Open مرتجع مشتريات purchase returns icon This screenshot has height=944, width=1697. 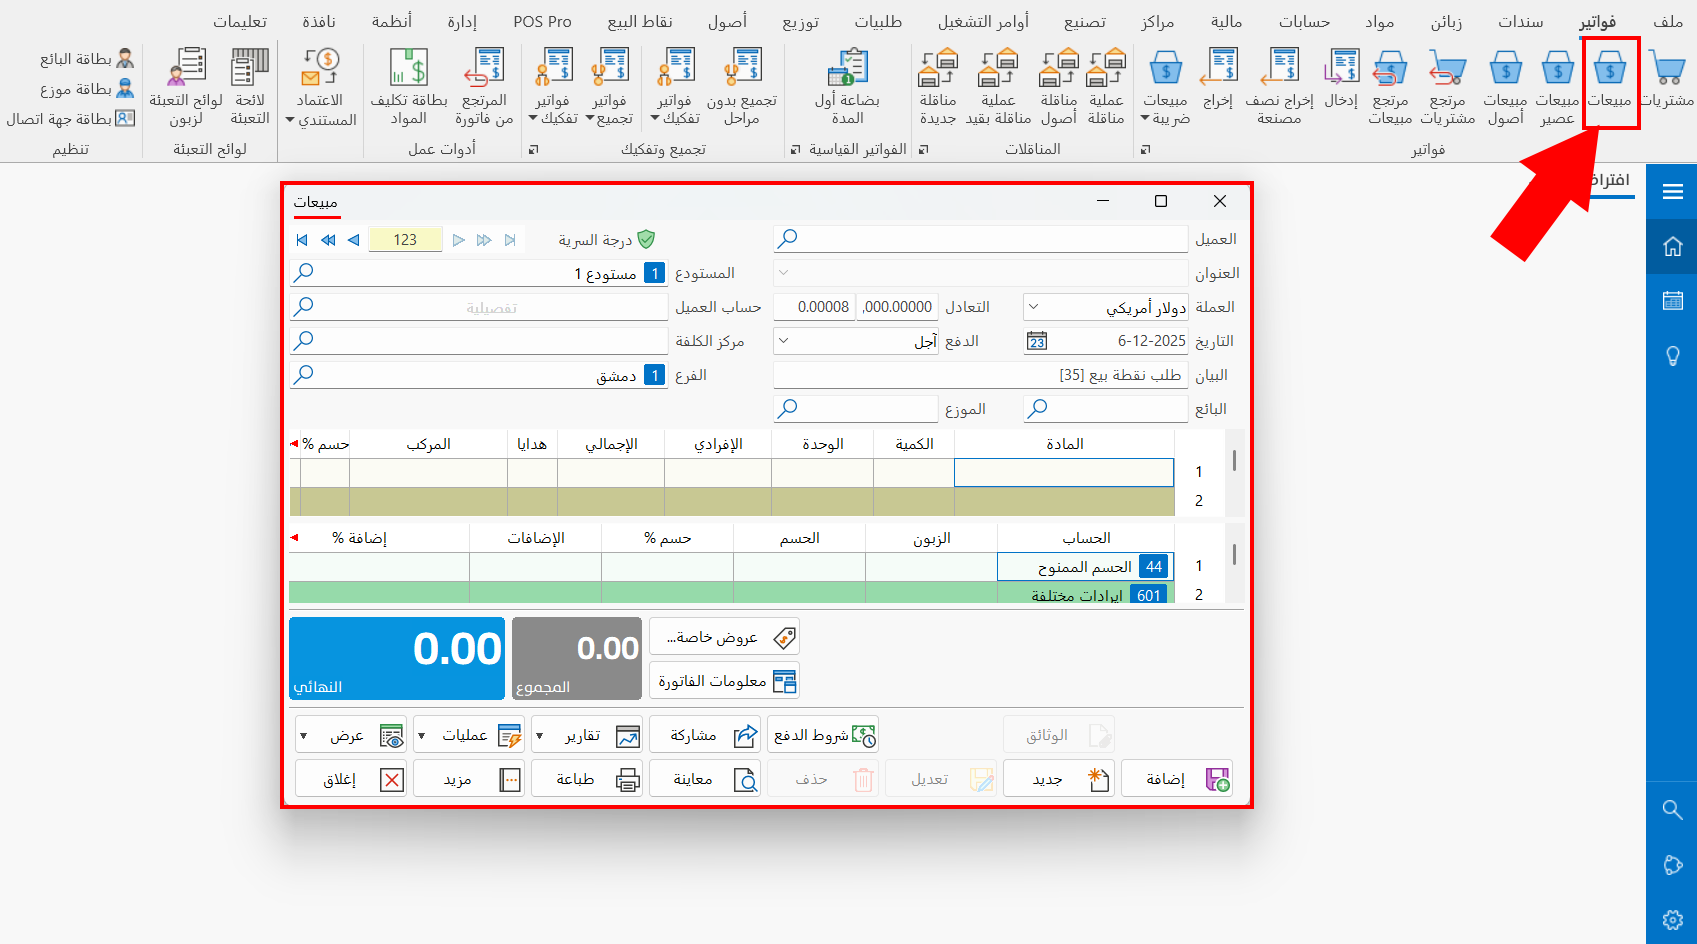[x=1447, y=88]
